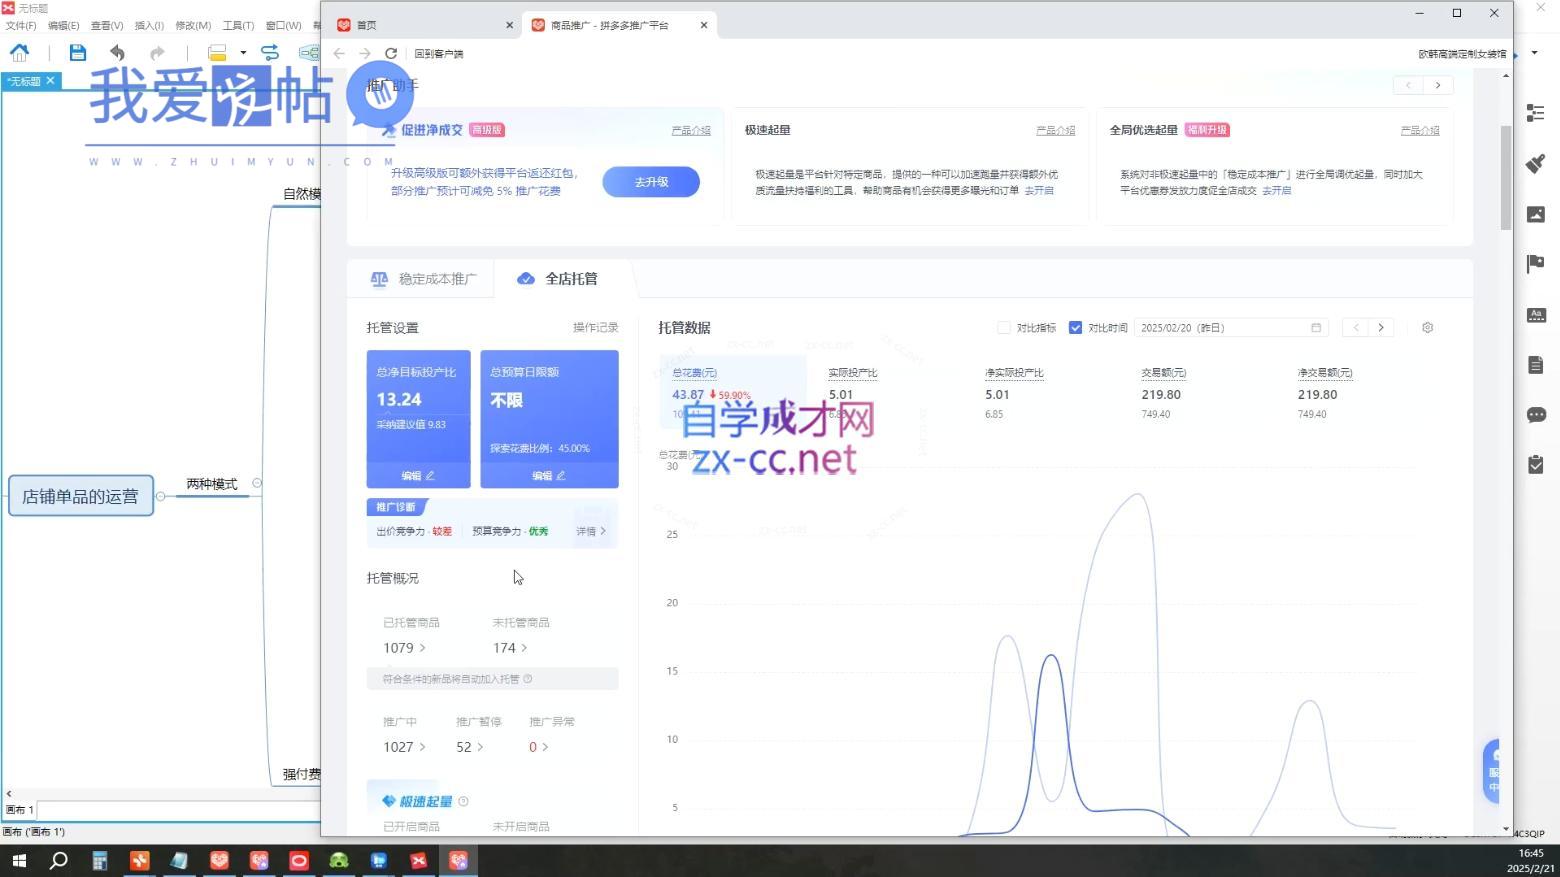The width and height of the screenshot is (1560, 877).
Task: Click the XMind home icon in toolbar
Action: [x=19, y=52]
